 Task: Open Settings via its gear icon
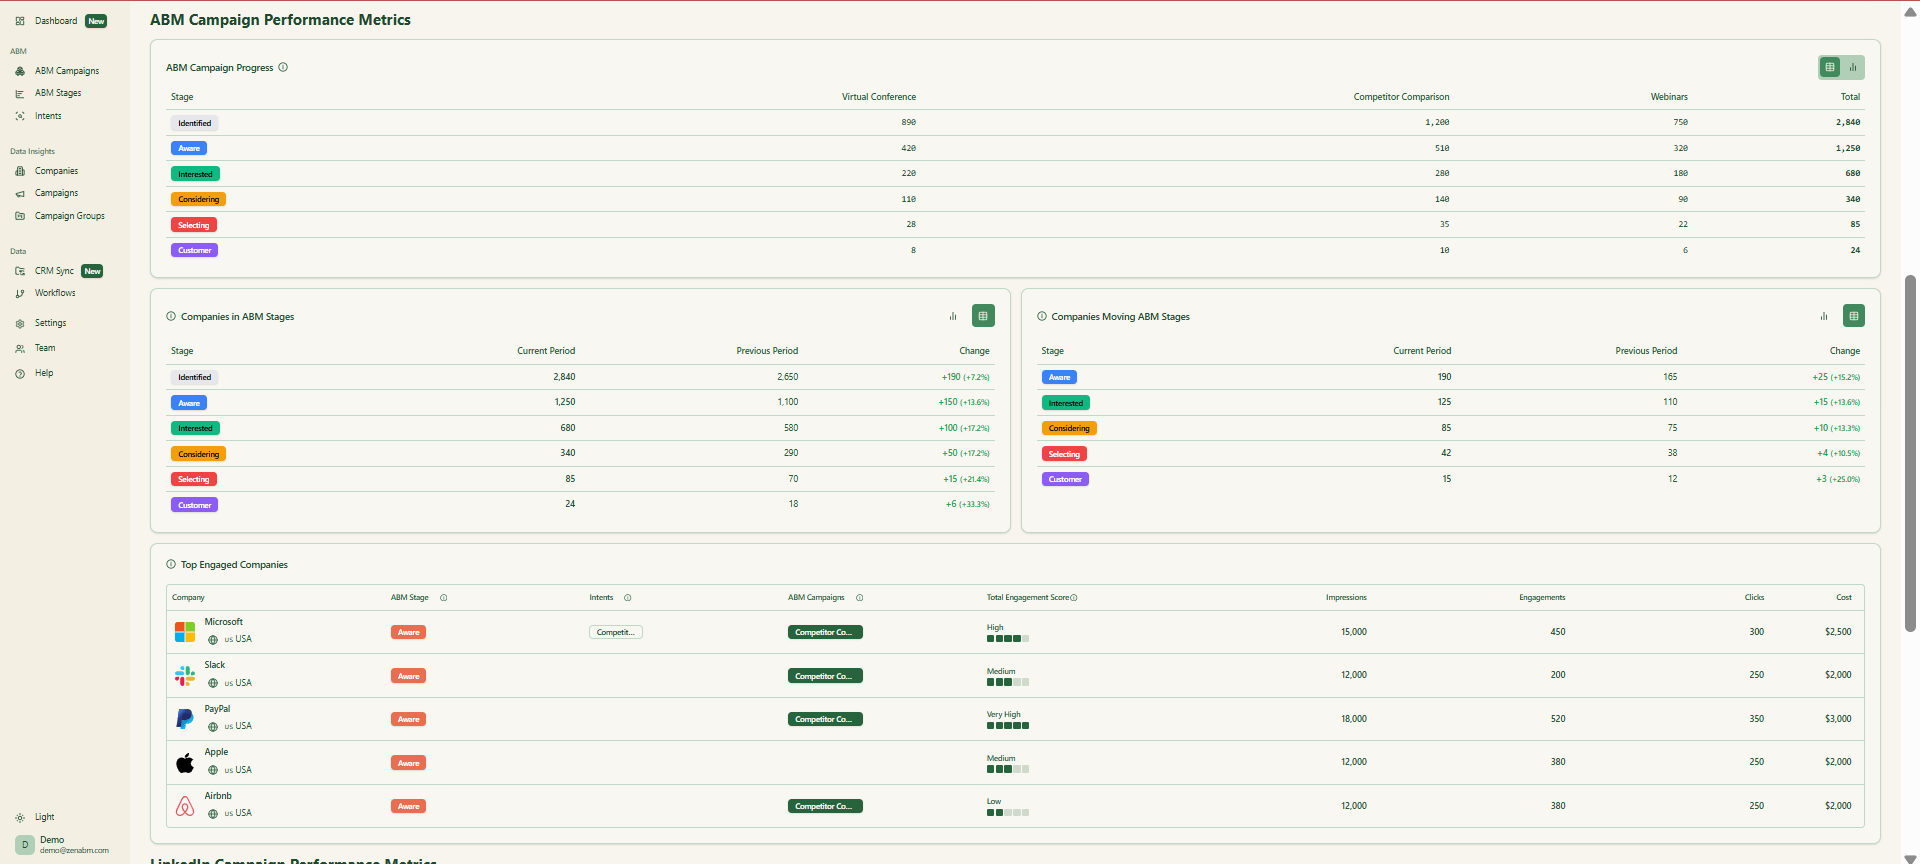coord(20,324)
